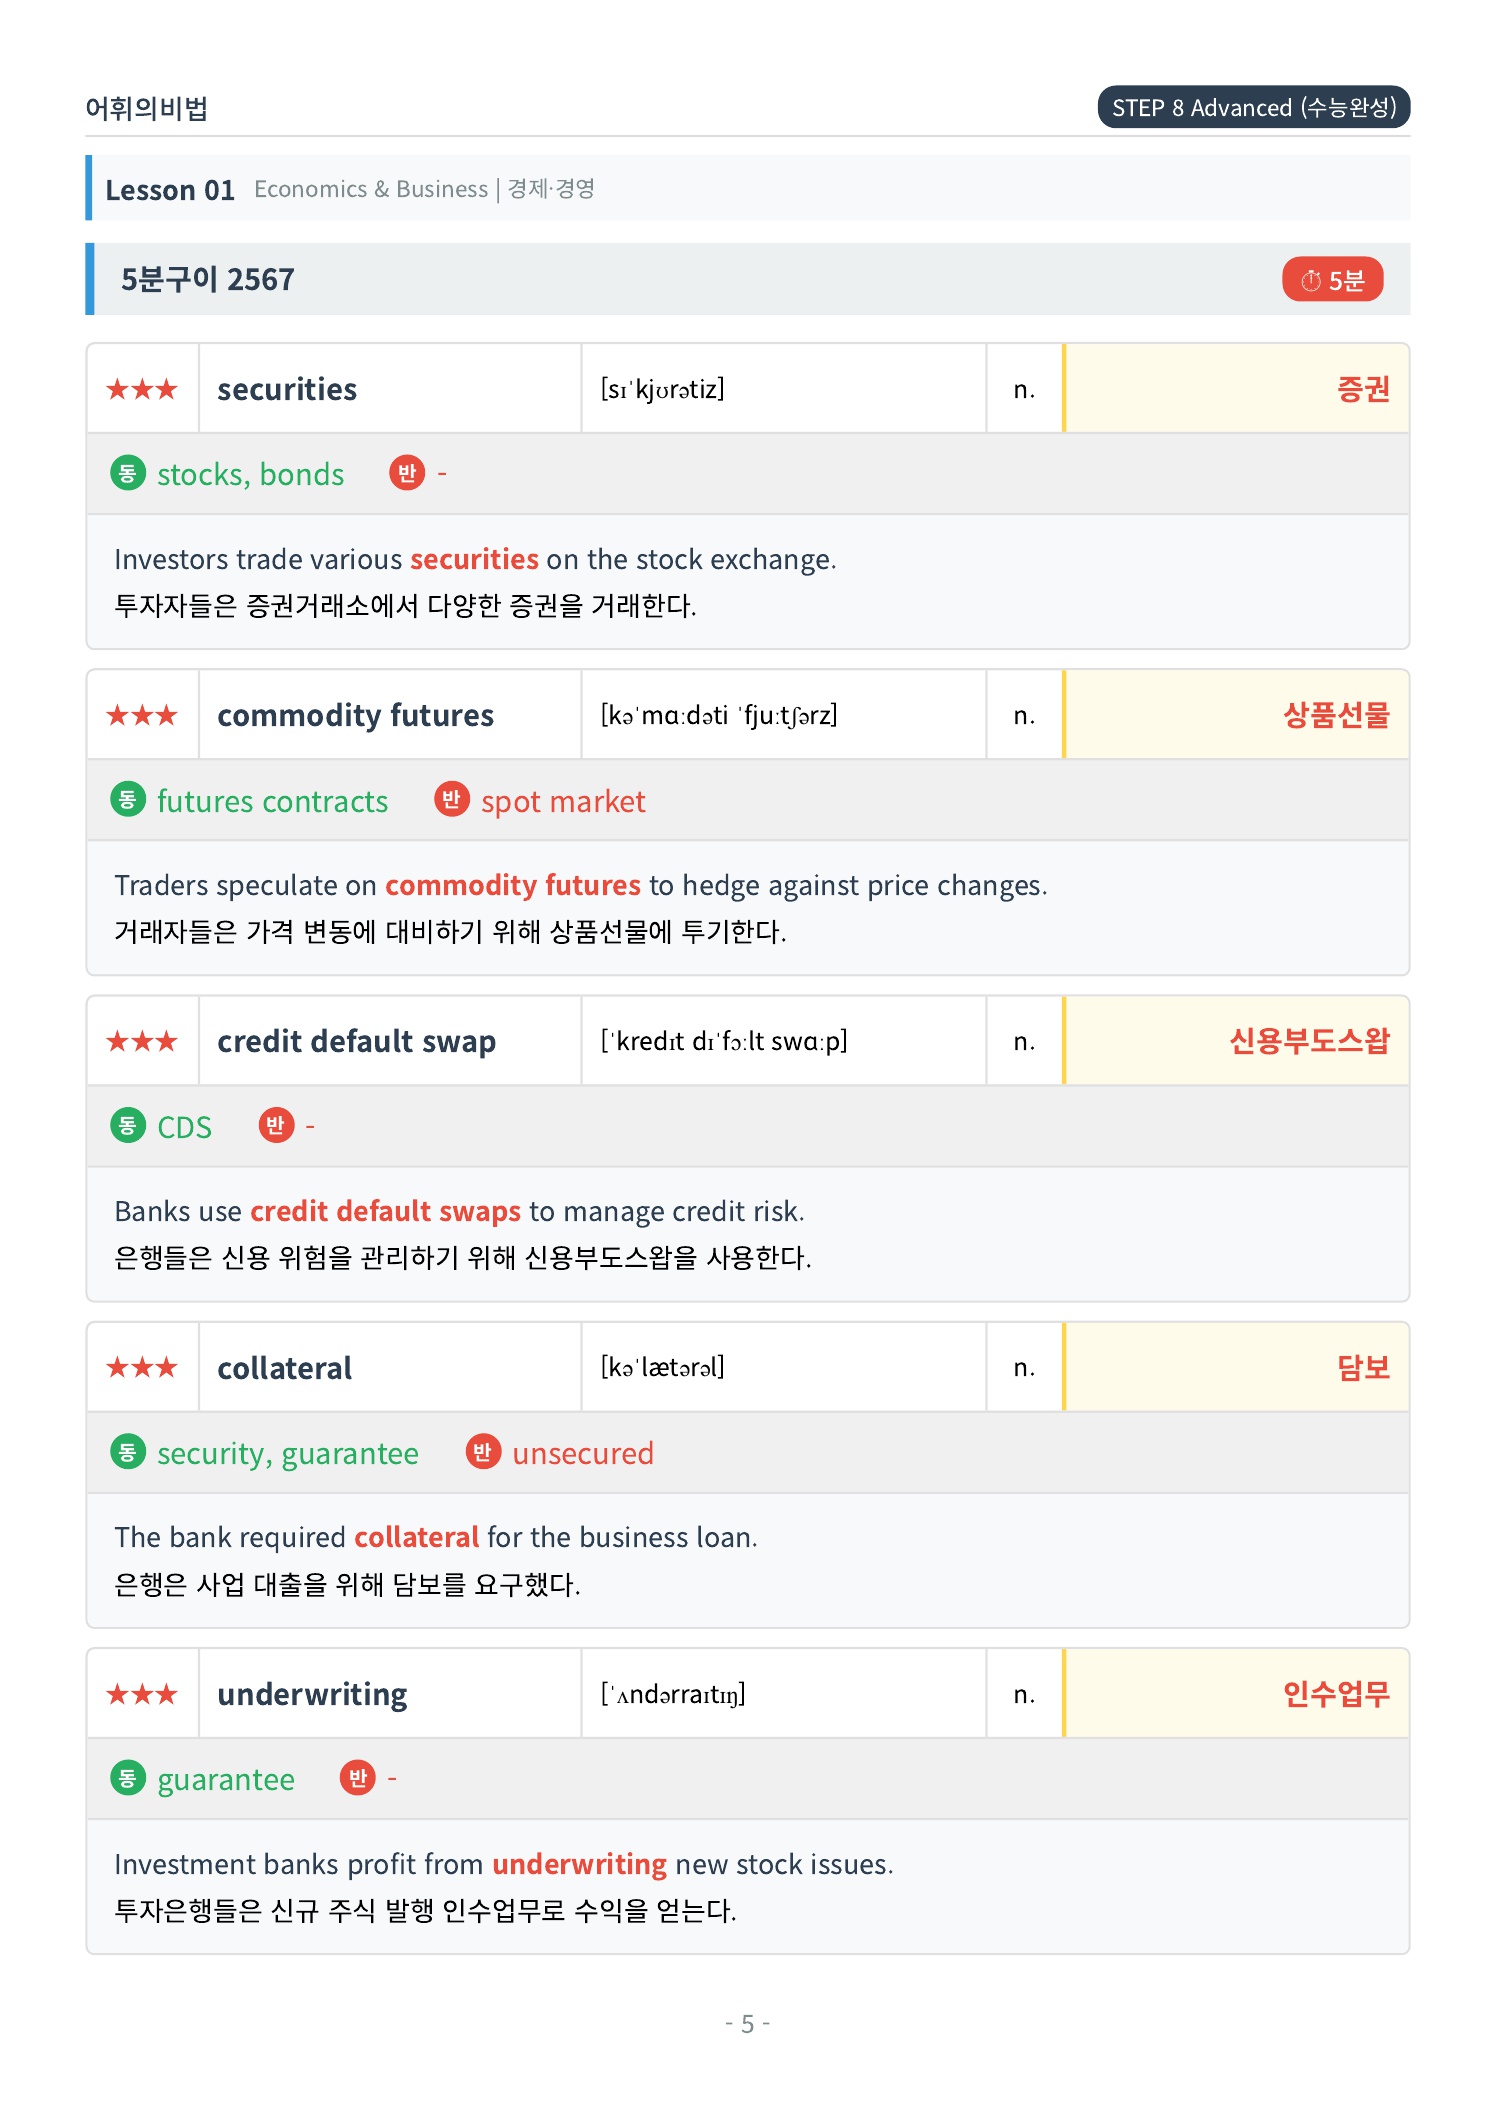The width and height of the screenshot is (1497, 2127).
Task: Click the red 5분 timer badge
Action: [x=1332, y=280]
